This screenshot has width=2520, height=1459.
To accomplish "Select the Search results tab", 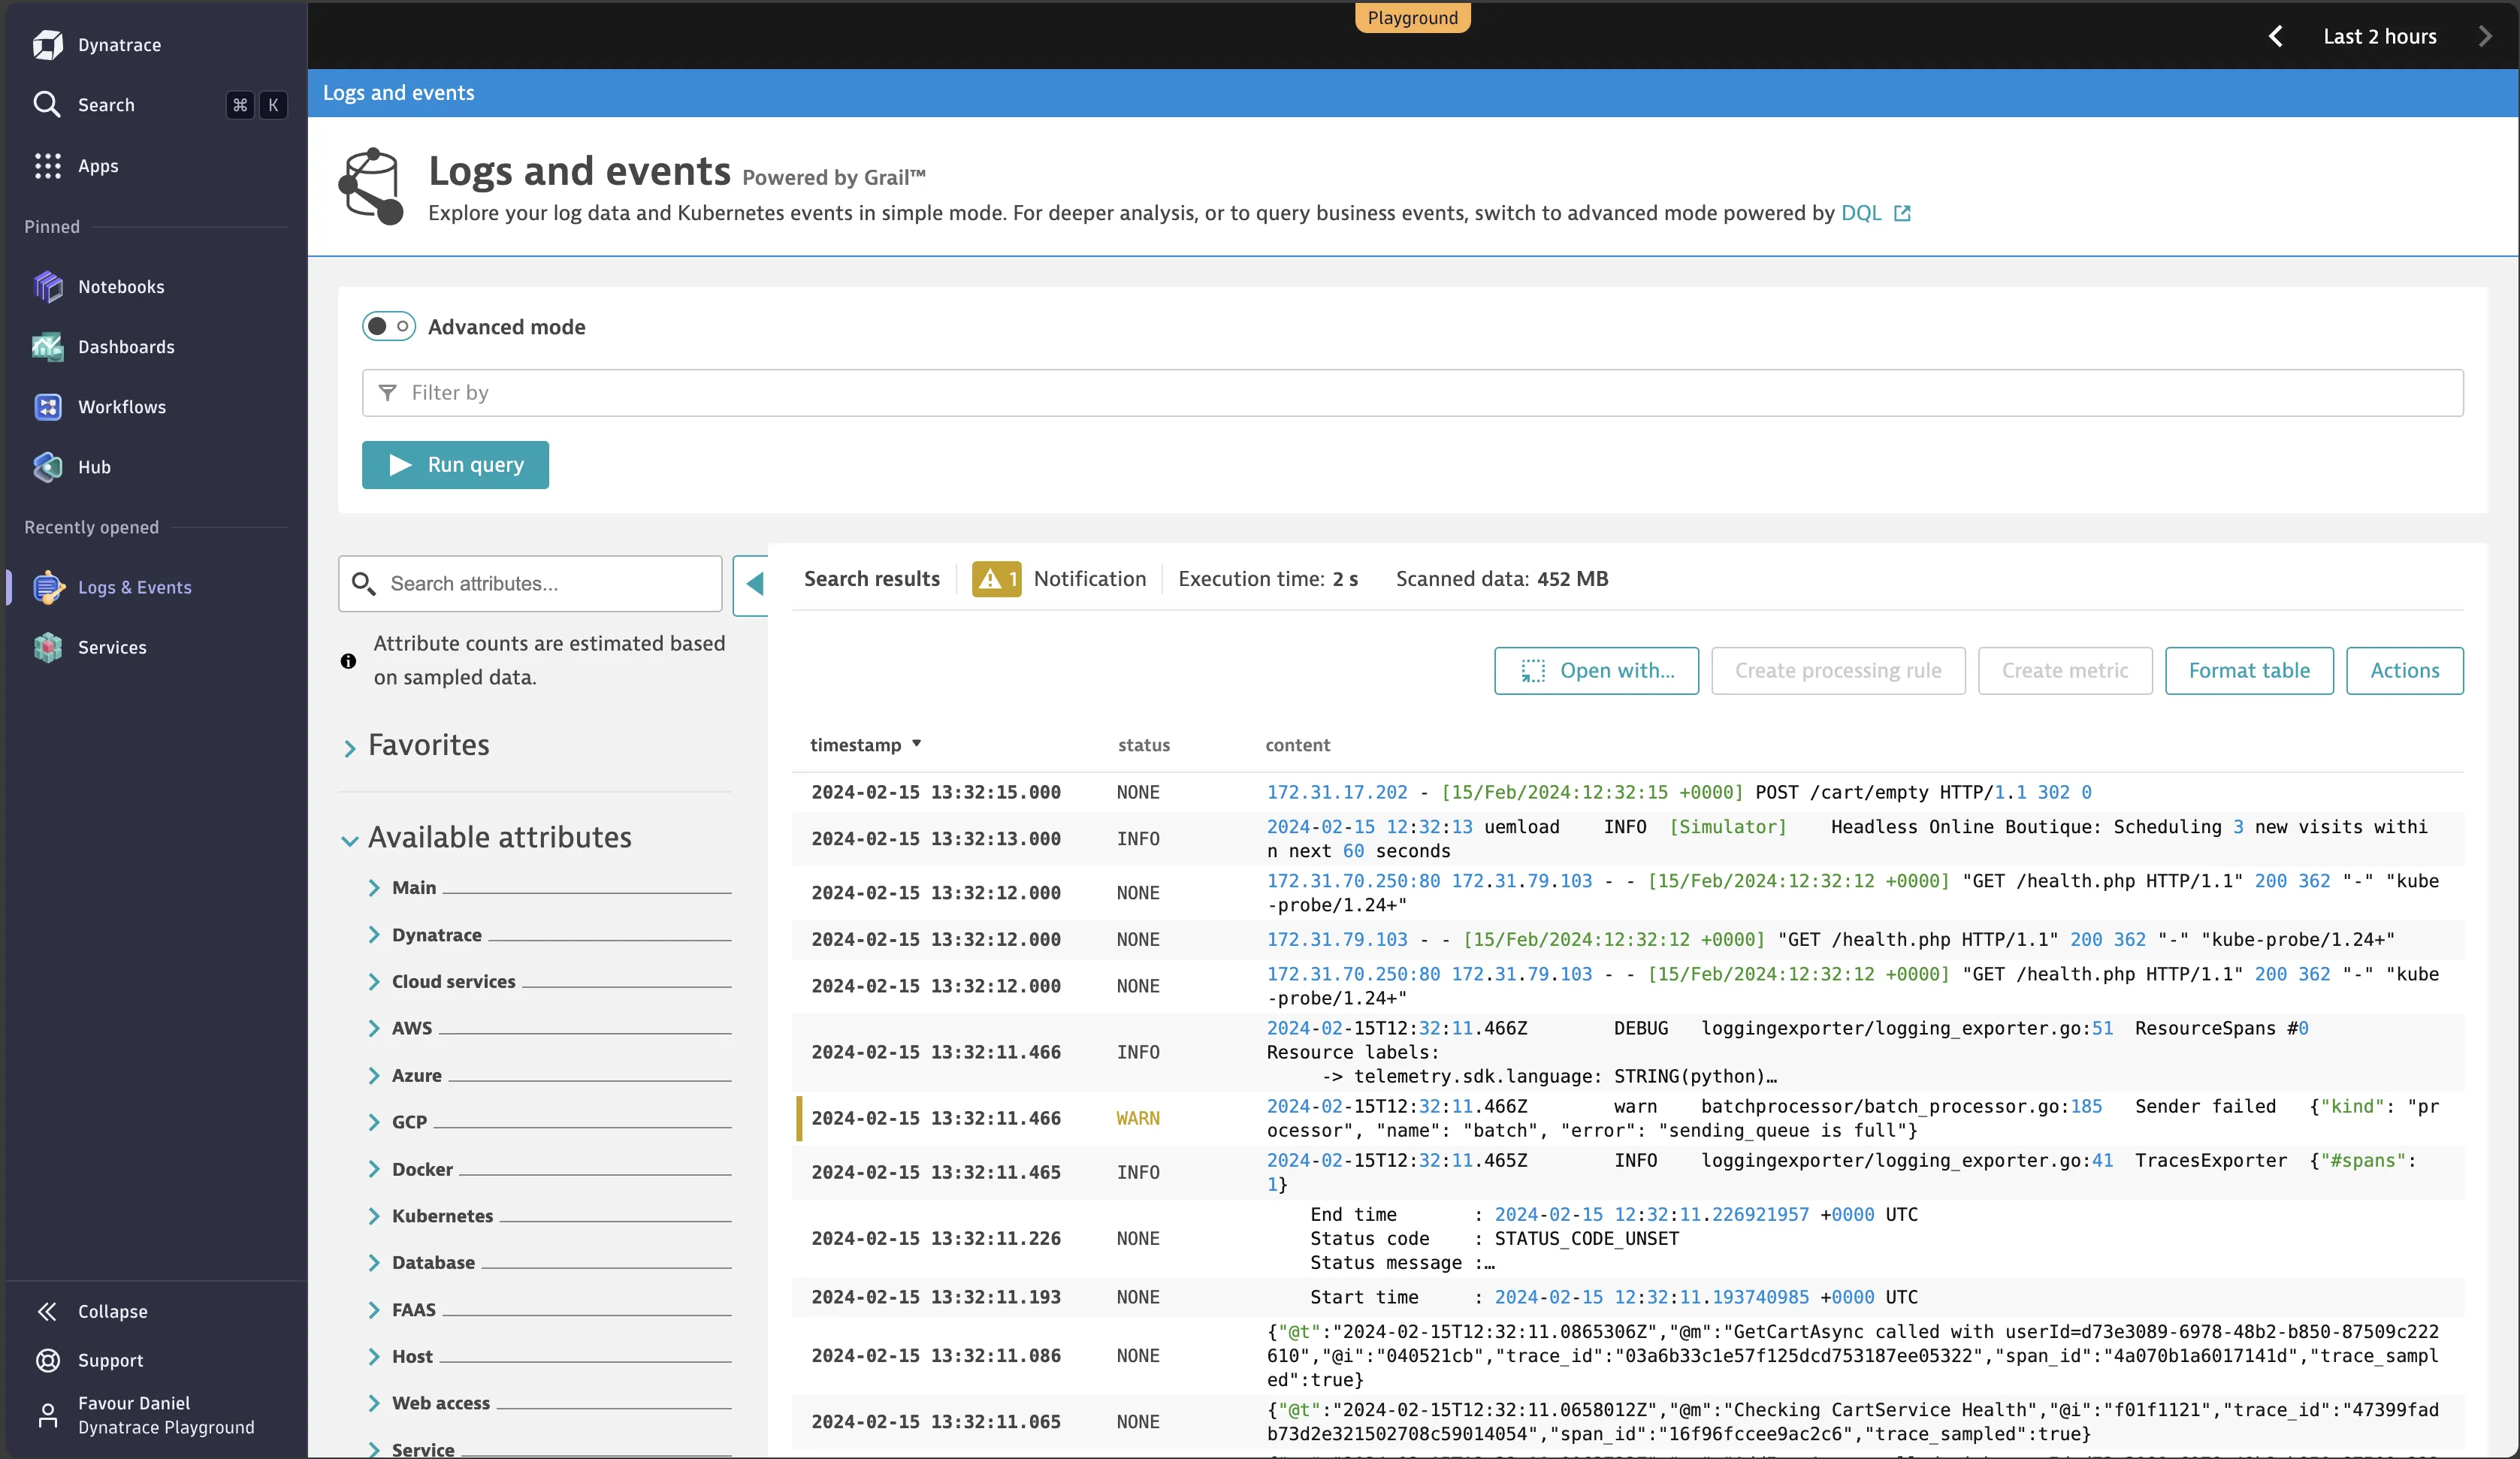I will click(872, 579).
